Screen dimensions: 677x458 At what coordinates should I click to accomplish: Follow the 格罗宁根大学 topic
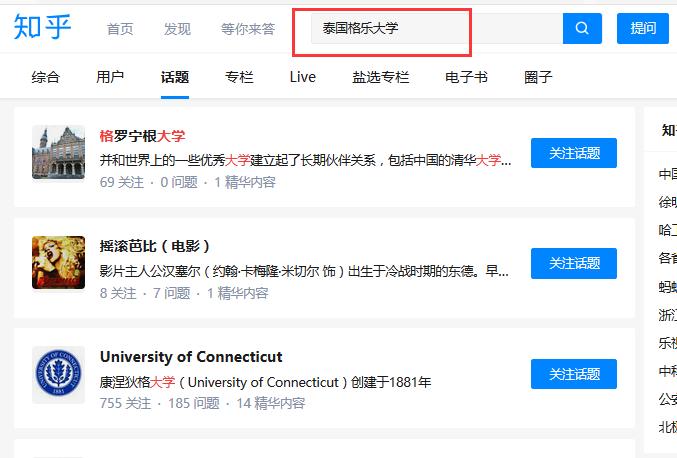point(574,153)
